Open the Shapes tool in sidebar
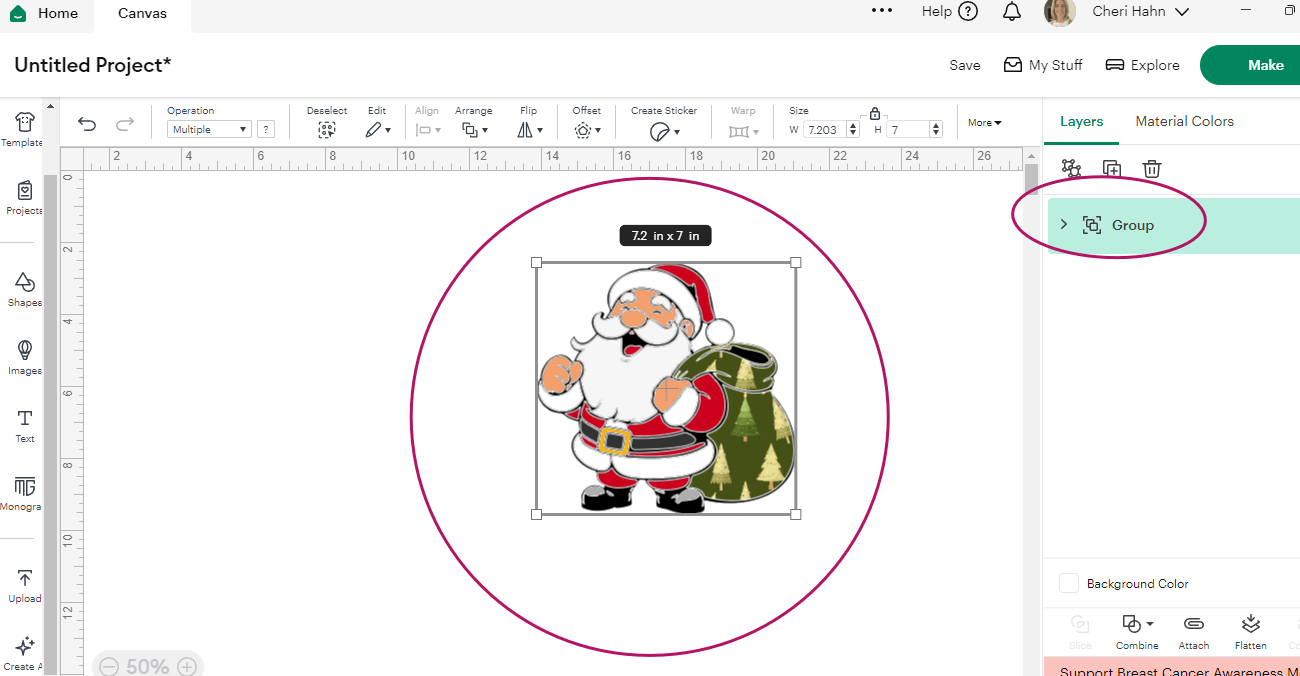 pos(24,287)
